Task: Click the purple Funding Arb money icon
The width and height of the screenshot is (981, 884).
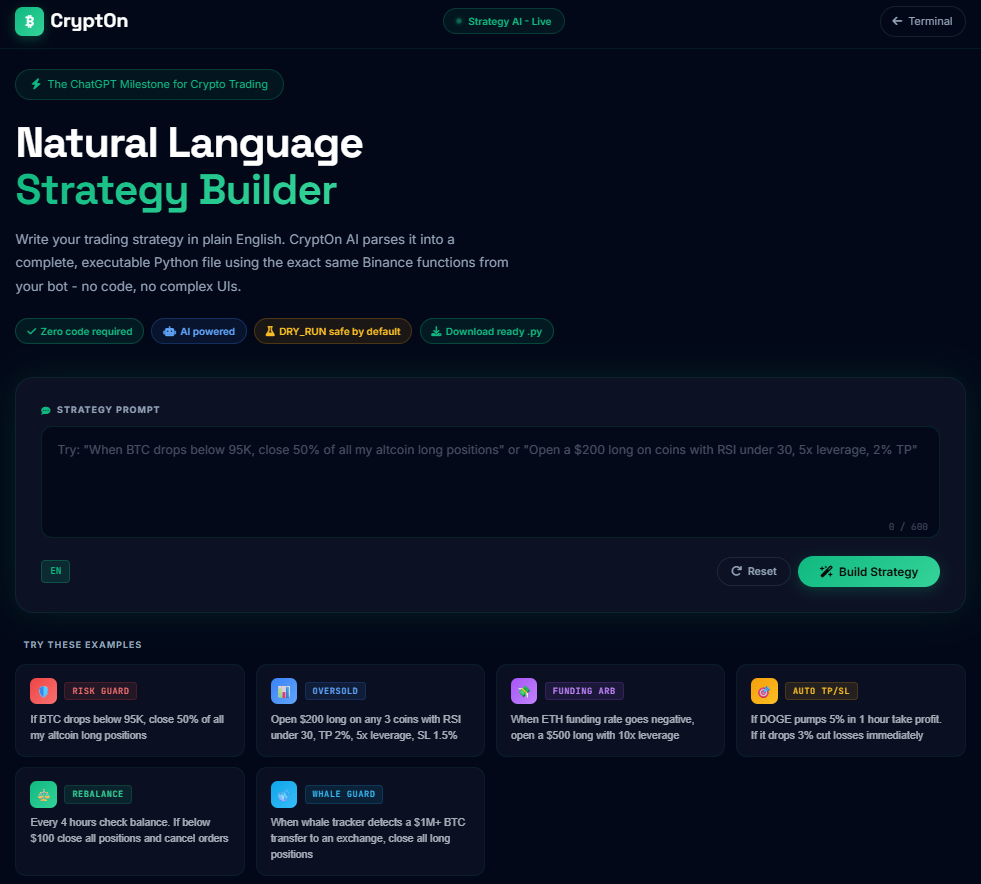Action: click(x=524, y=691)
